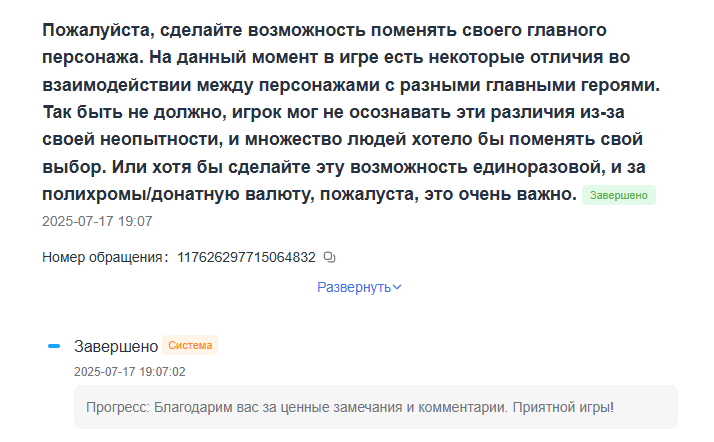Viewport: 714px width, 442px height.
Task: Click the blue dash timeline marker
Action: (54, 346)
